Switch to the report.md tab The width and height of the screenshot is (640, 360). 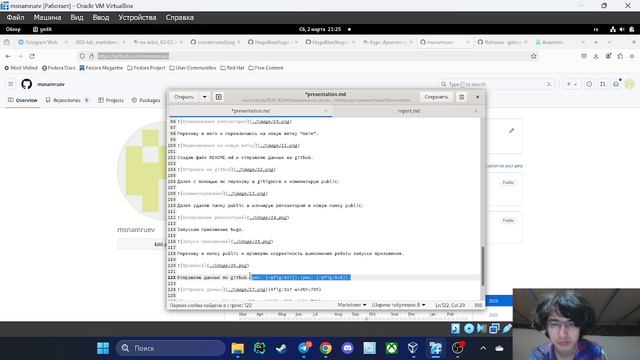(x=409, y=111)
